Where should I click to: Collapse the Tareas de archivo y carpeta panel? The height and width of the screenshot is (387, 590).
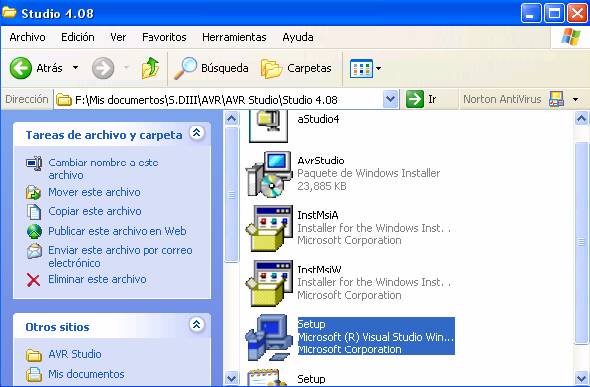[197, 133]
